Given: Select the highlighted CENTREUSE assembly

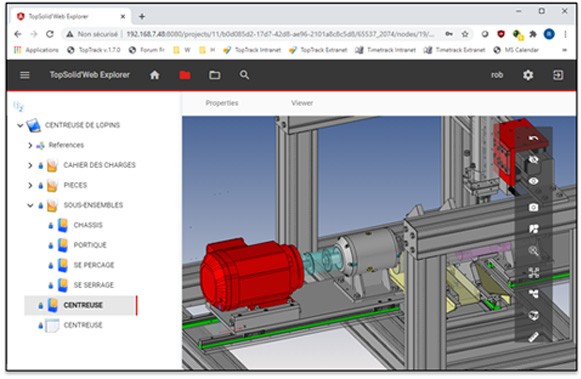Looking at the screenshot, I should coord(80,305).
